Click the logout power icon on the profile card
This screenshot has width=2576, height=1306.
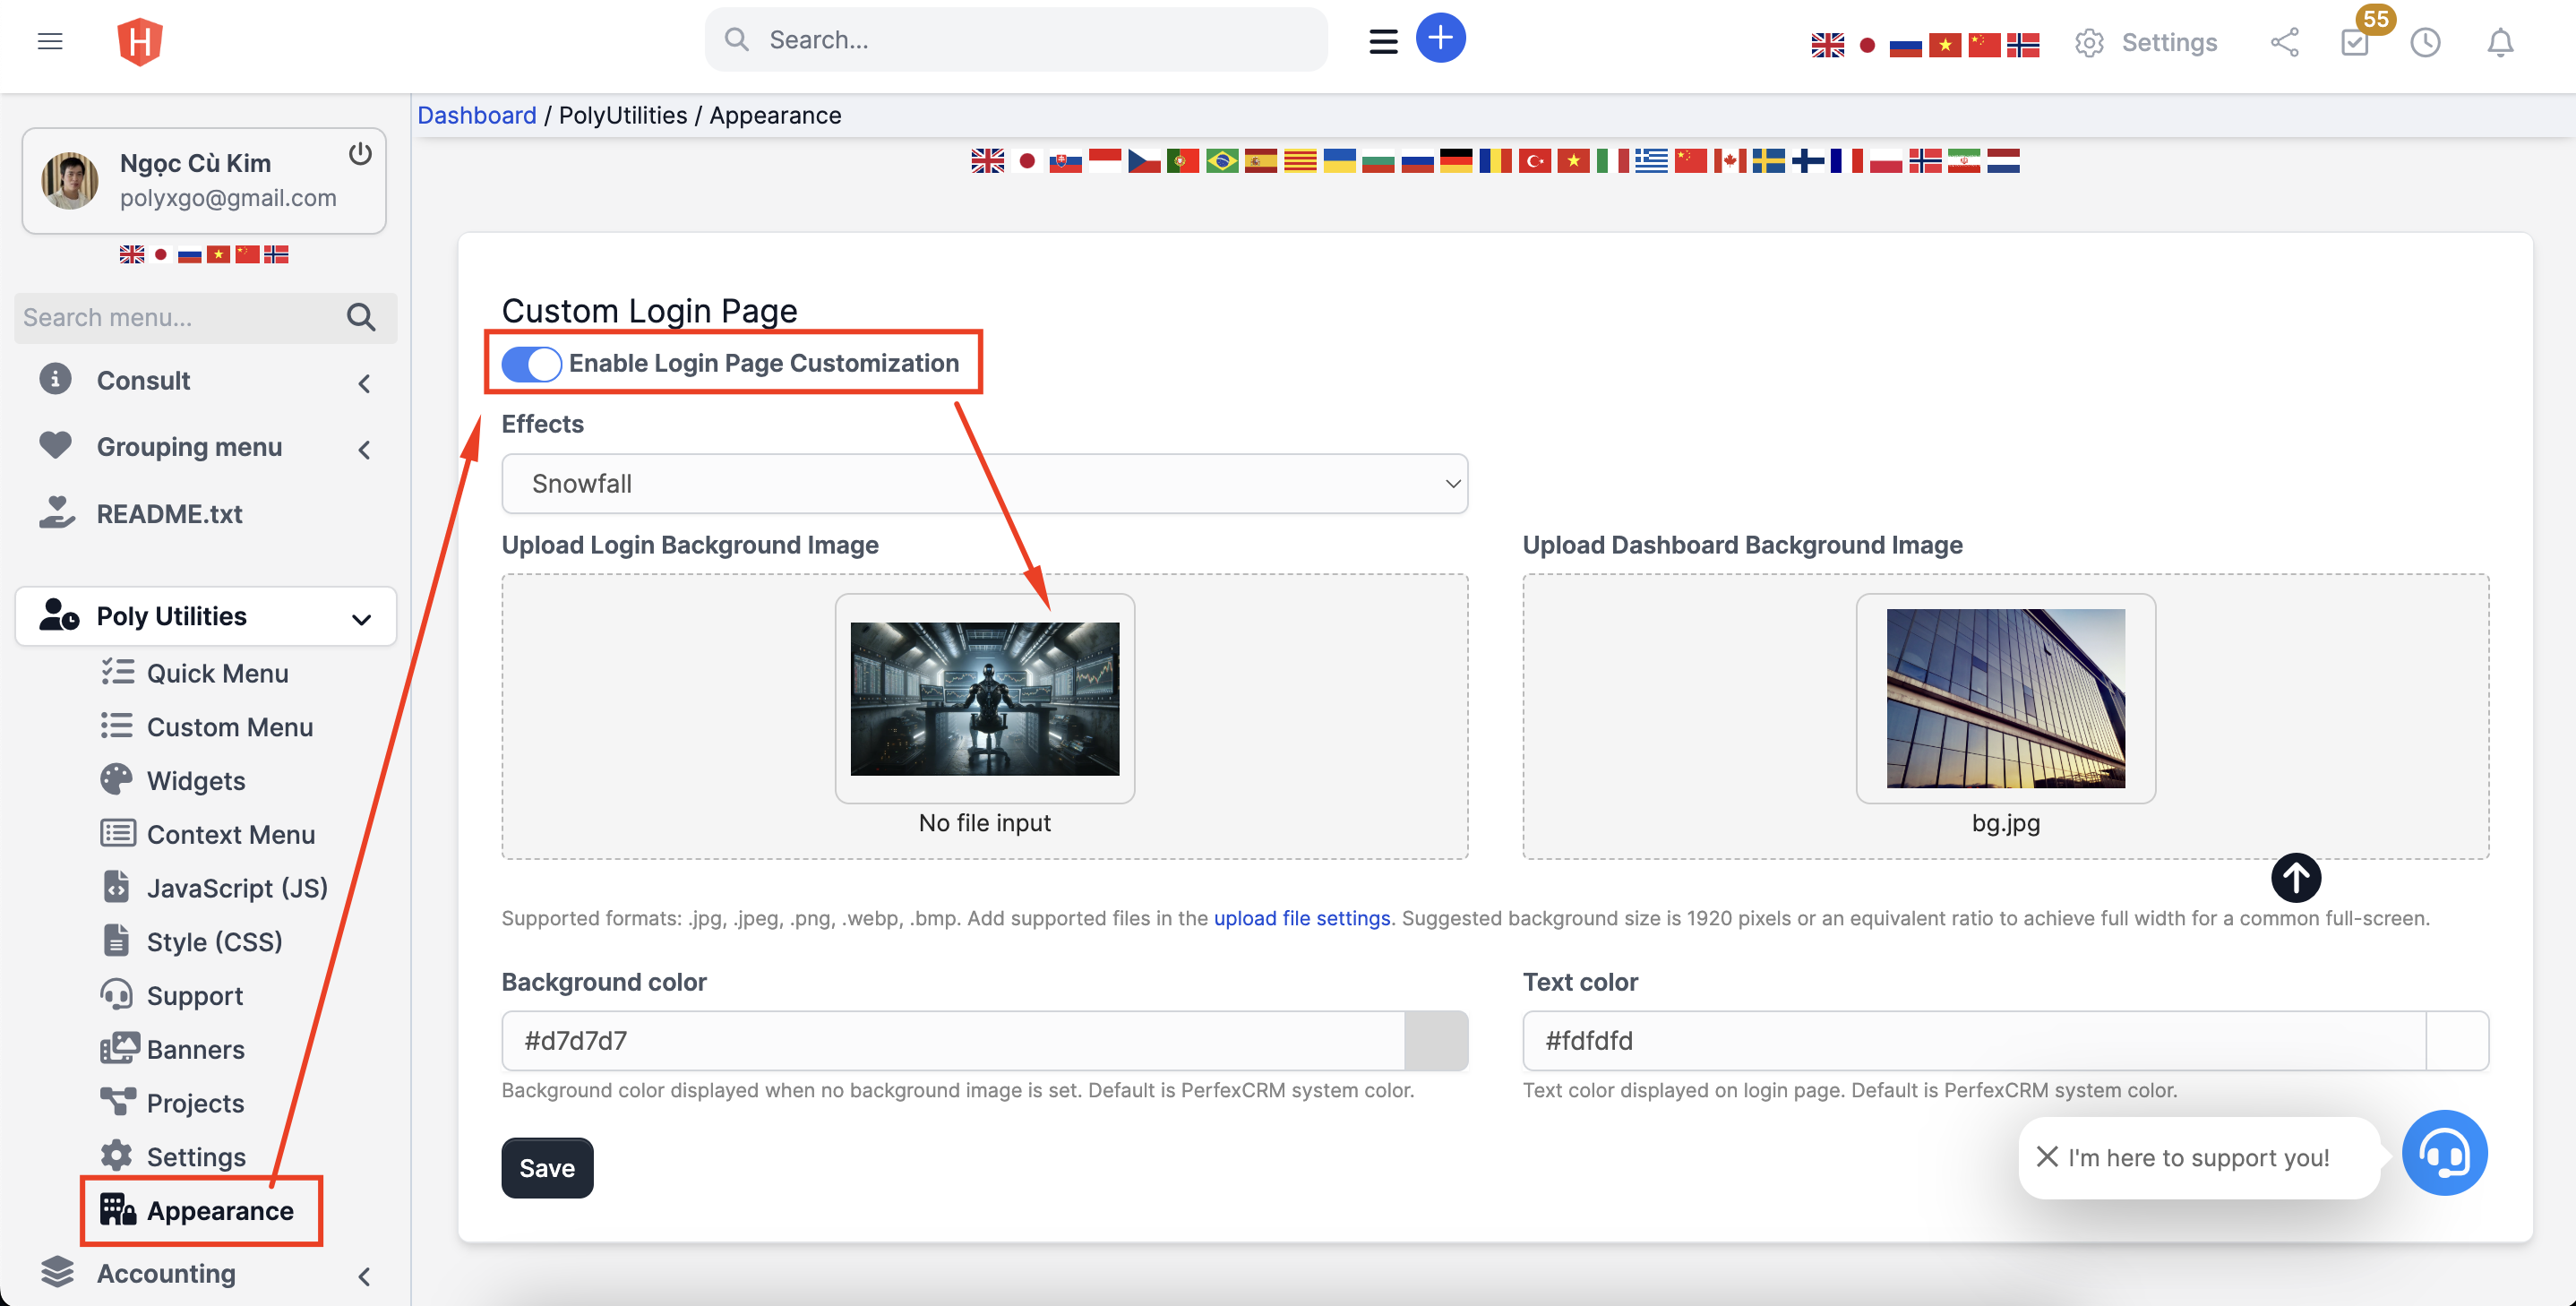click(360, 154)
